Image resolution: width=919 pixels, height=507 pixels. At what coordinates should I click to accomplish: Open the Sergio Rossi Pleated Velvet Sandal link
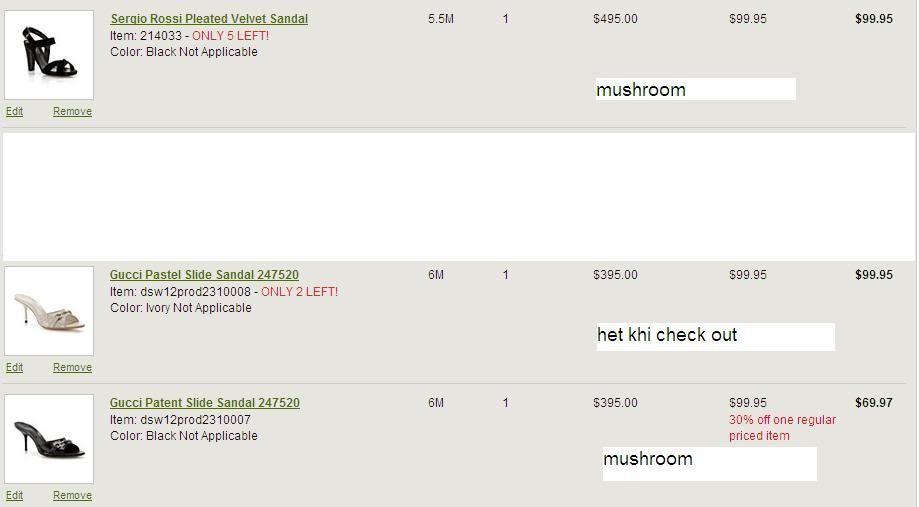[x=209, y=19]
